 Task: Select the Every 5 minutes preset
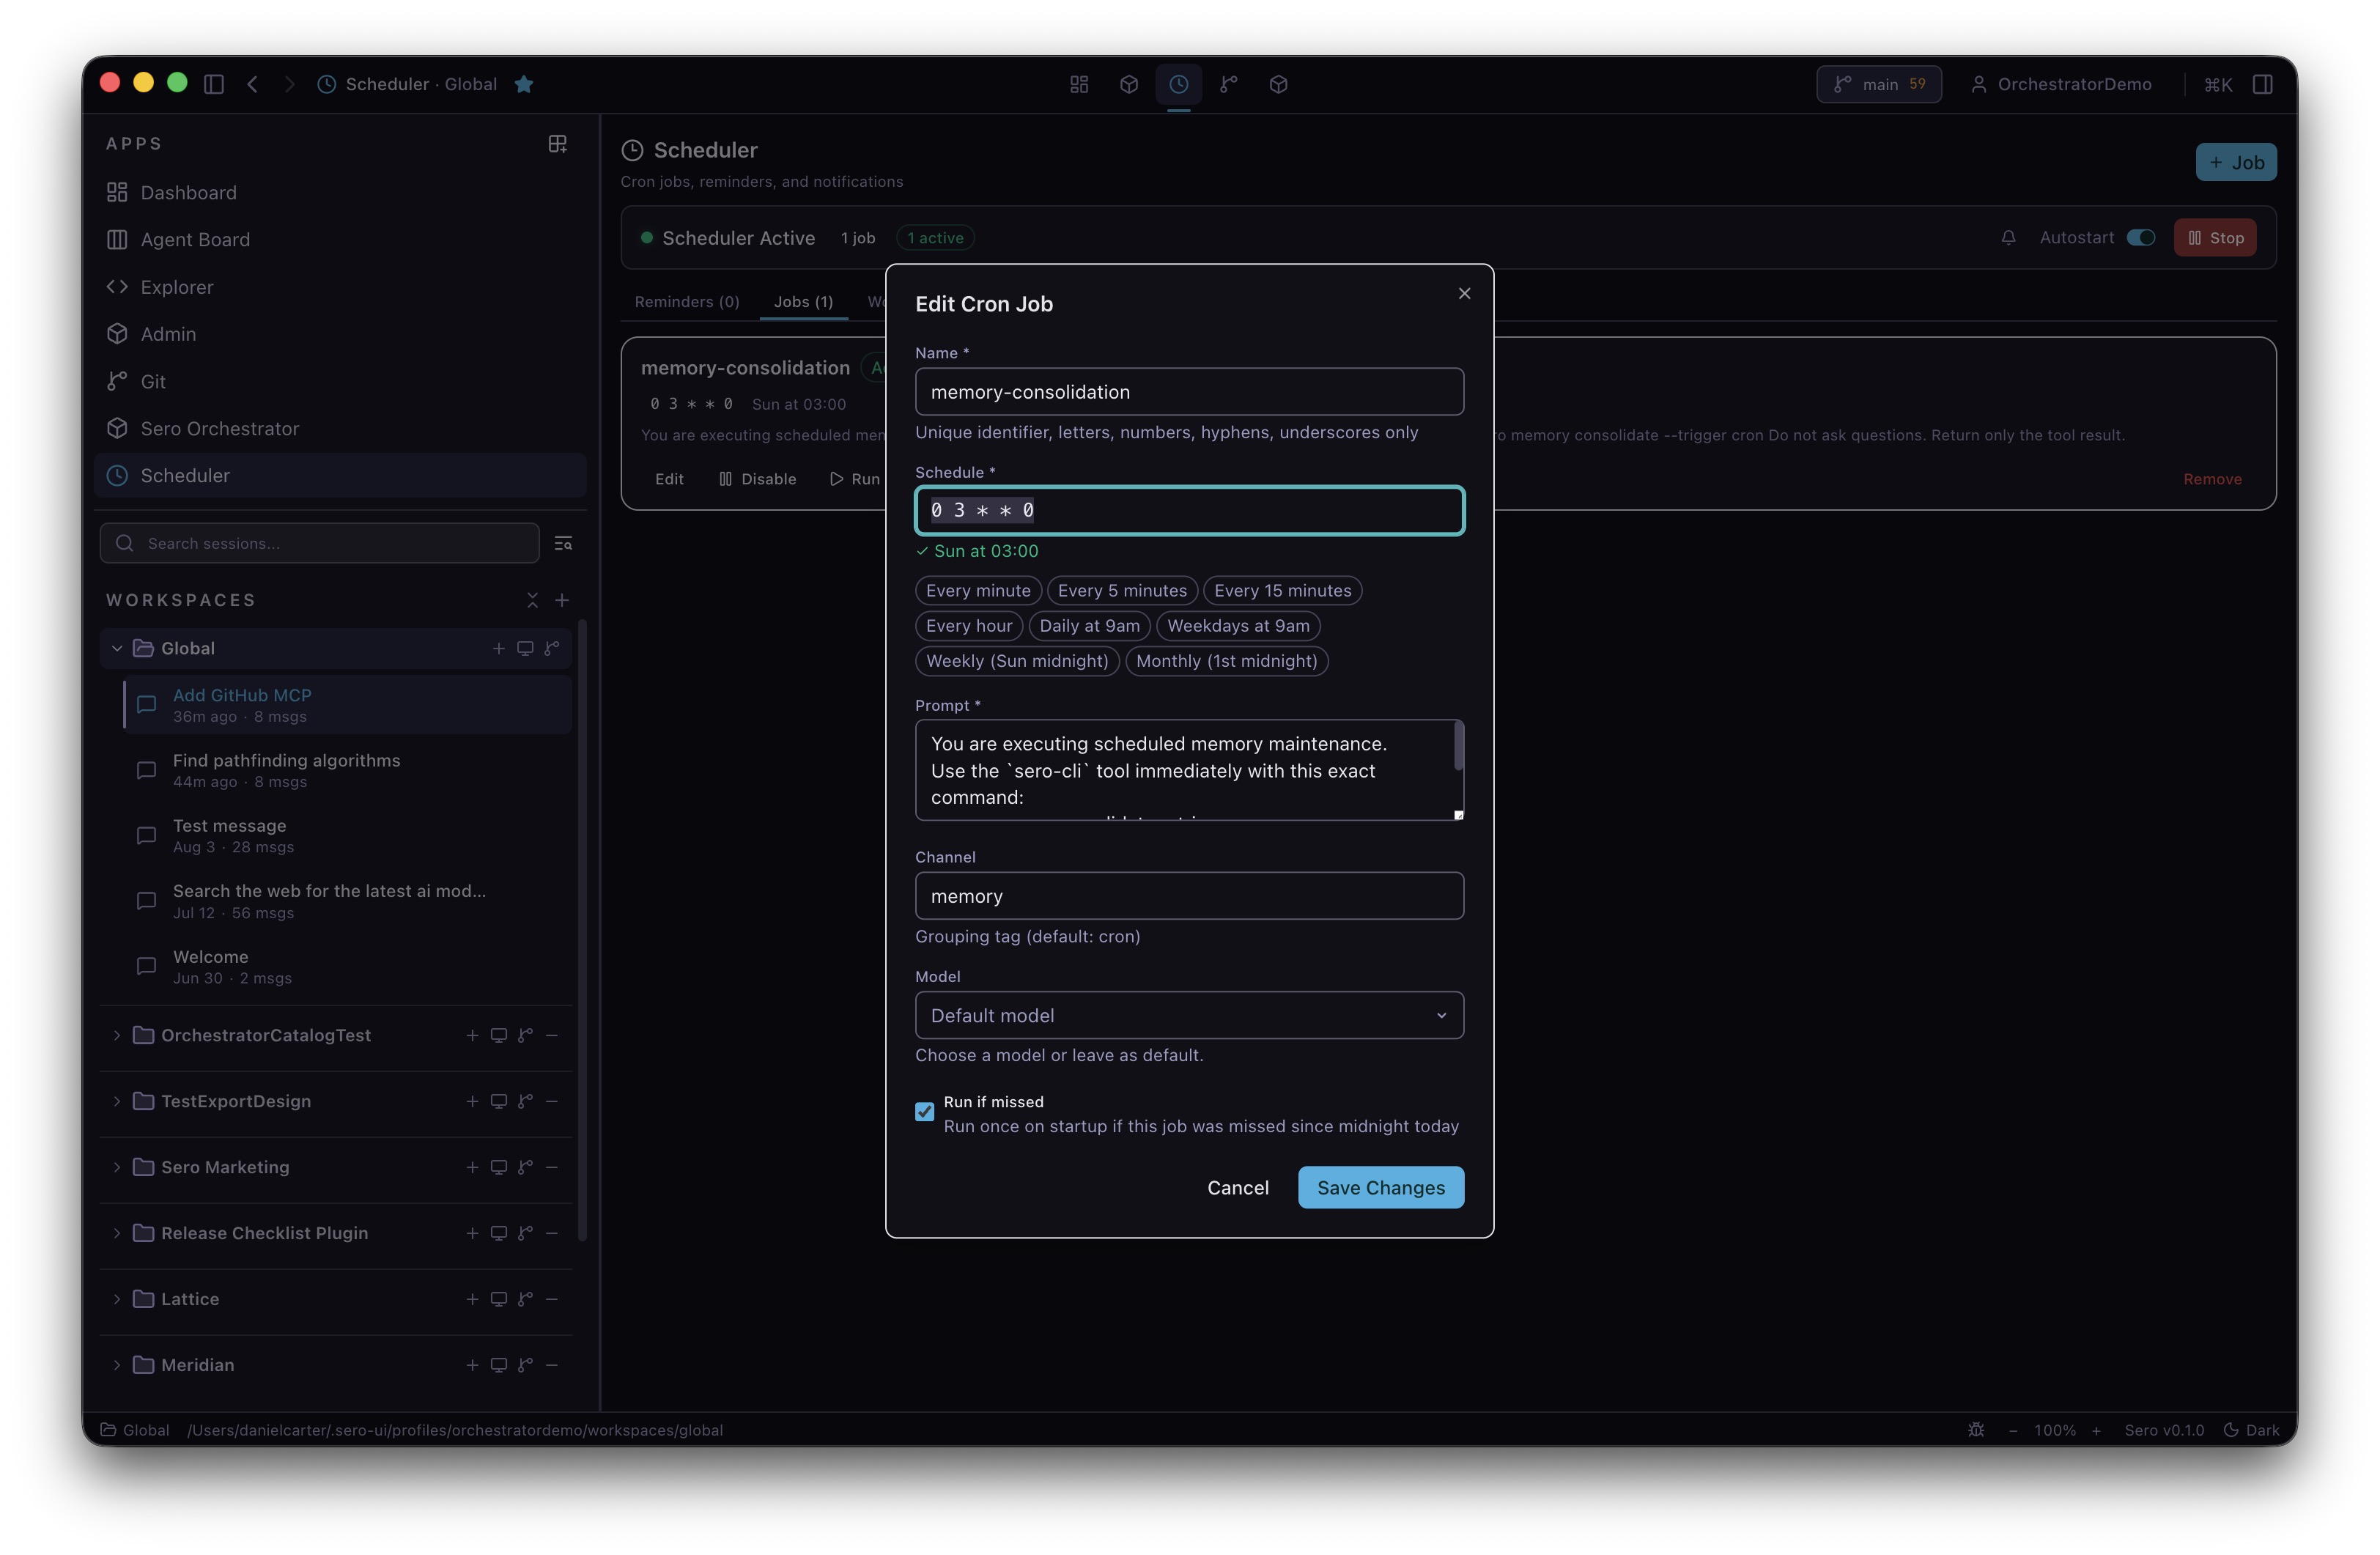[1122, 590]
